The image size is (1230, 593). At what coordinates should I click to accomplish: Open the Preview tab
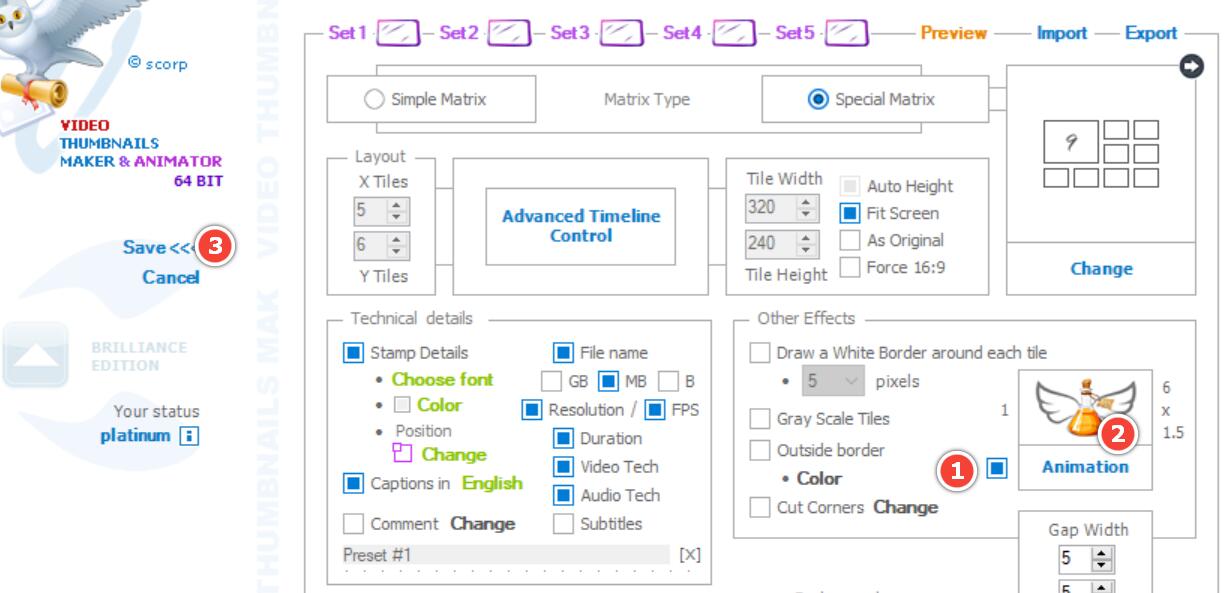(953, 33)
